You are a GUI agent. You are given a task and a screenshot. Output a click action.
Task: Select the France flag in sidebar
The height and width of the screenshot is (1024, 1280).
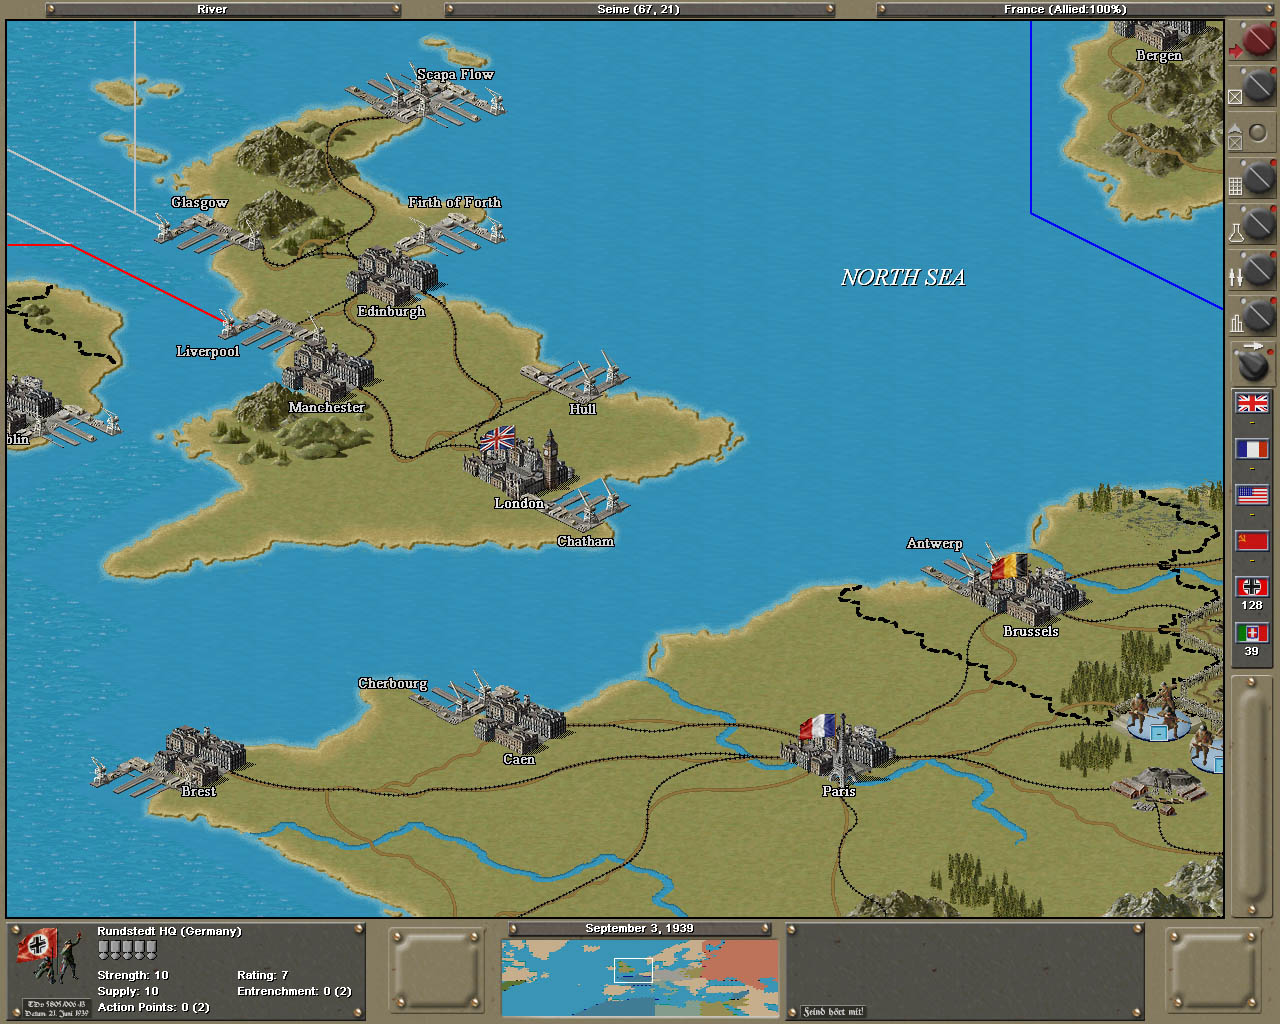[1252, 449]
